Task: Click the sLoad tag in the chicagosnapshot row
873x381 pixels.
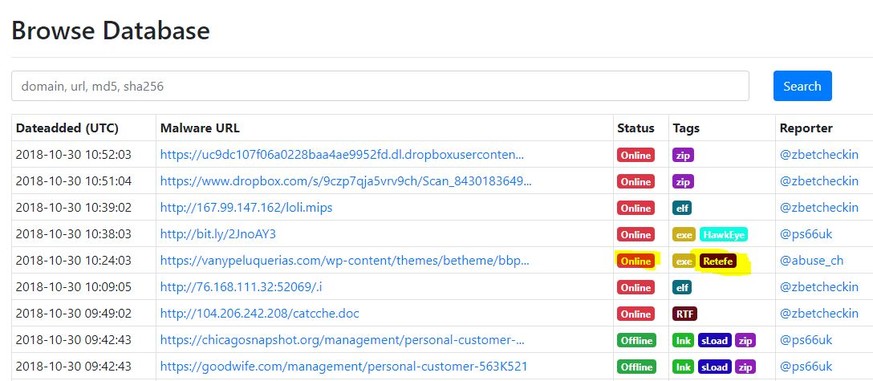Action: (714, 340)
